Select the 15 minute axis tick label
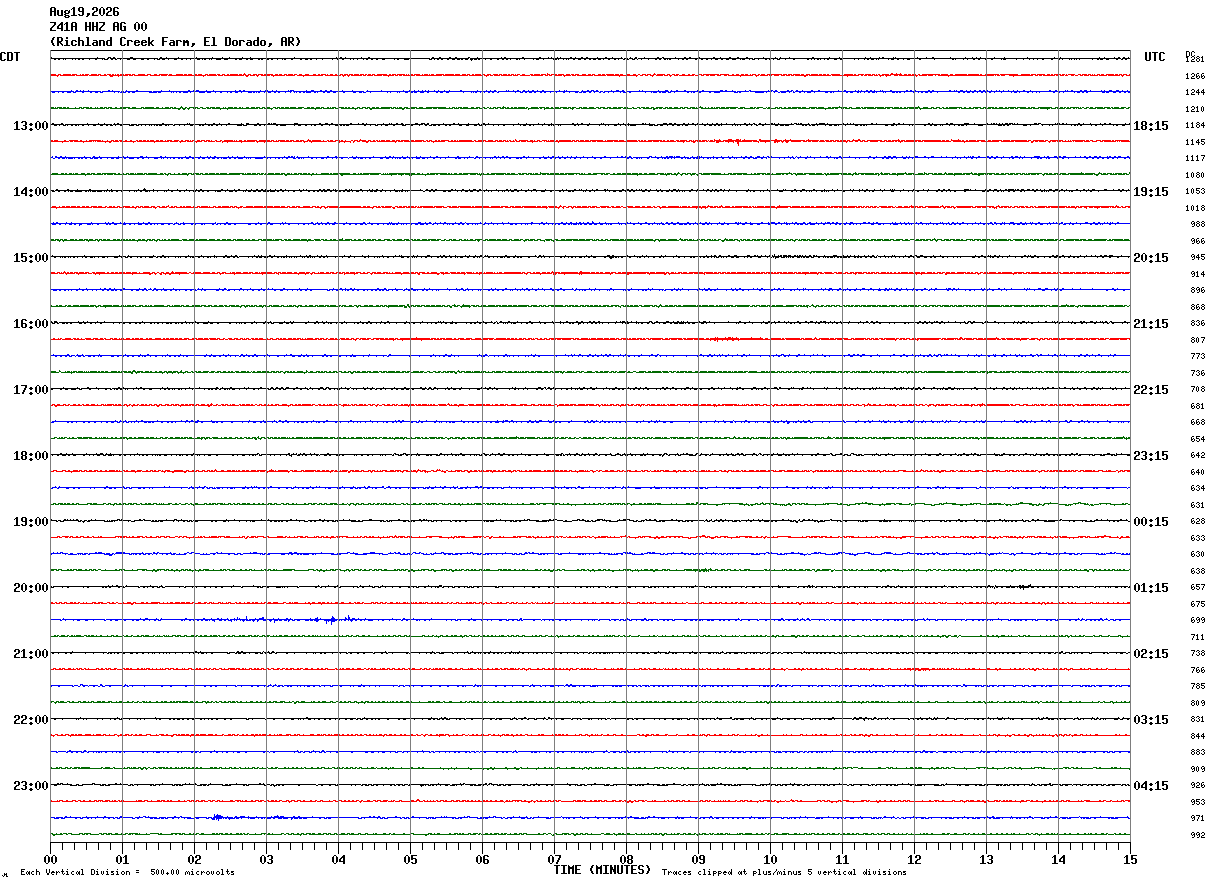1210x886 pixels. tap(1130, 859)
